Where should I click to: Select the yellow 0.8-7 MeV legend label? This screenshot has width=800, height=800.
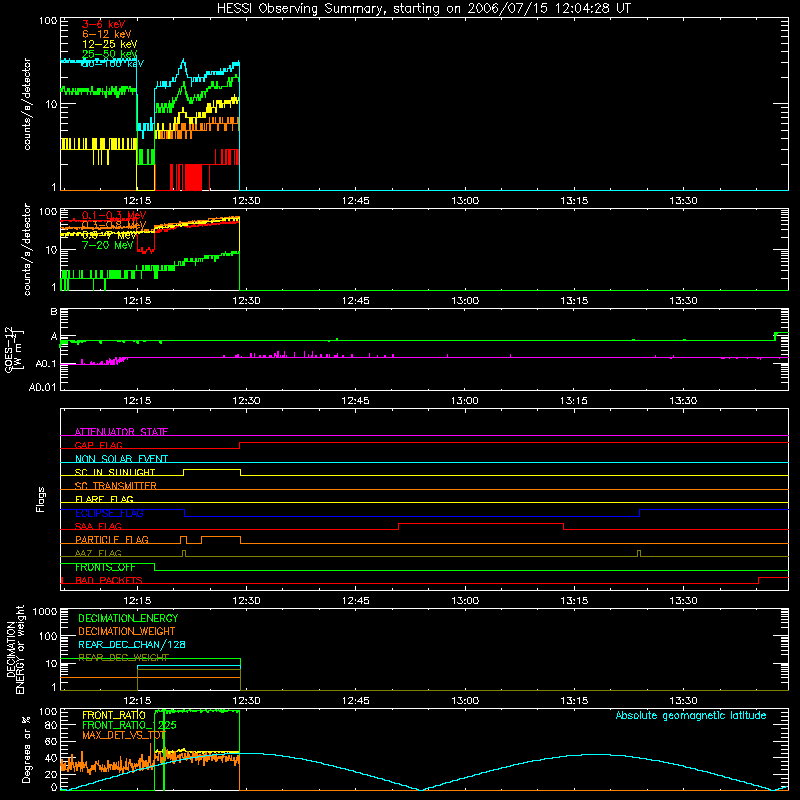click(x=109, y=236)
